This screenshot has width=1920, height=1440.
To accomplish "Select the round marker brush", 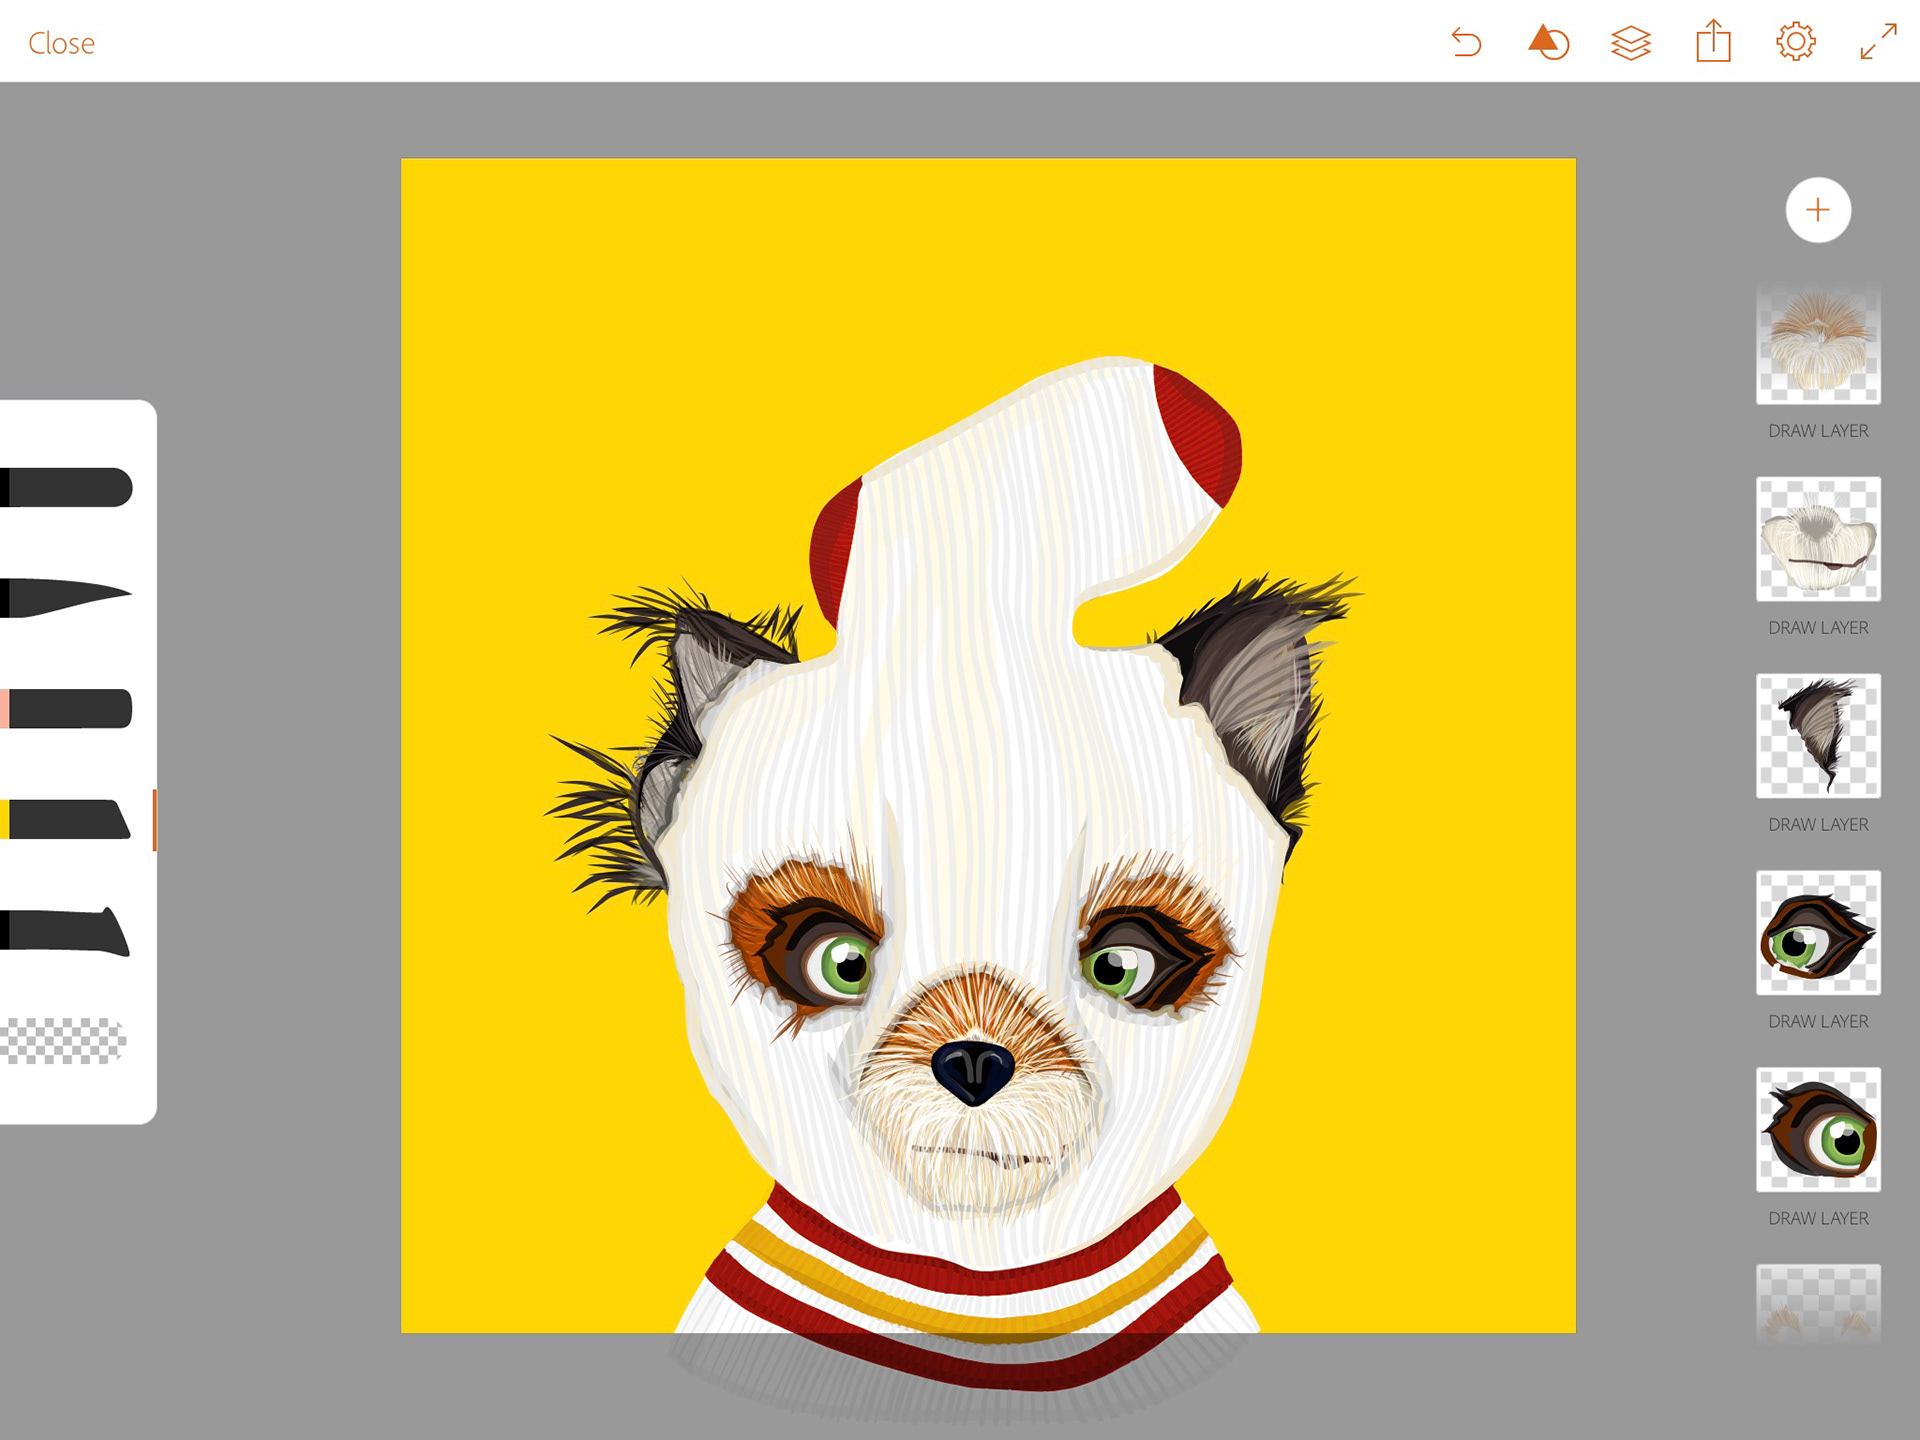I will click(66, 487).
